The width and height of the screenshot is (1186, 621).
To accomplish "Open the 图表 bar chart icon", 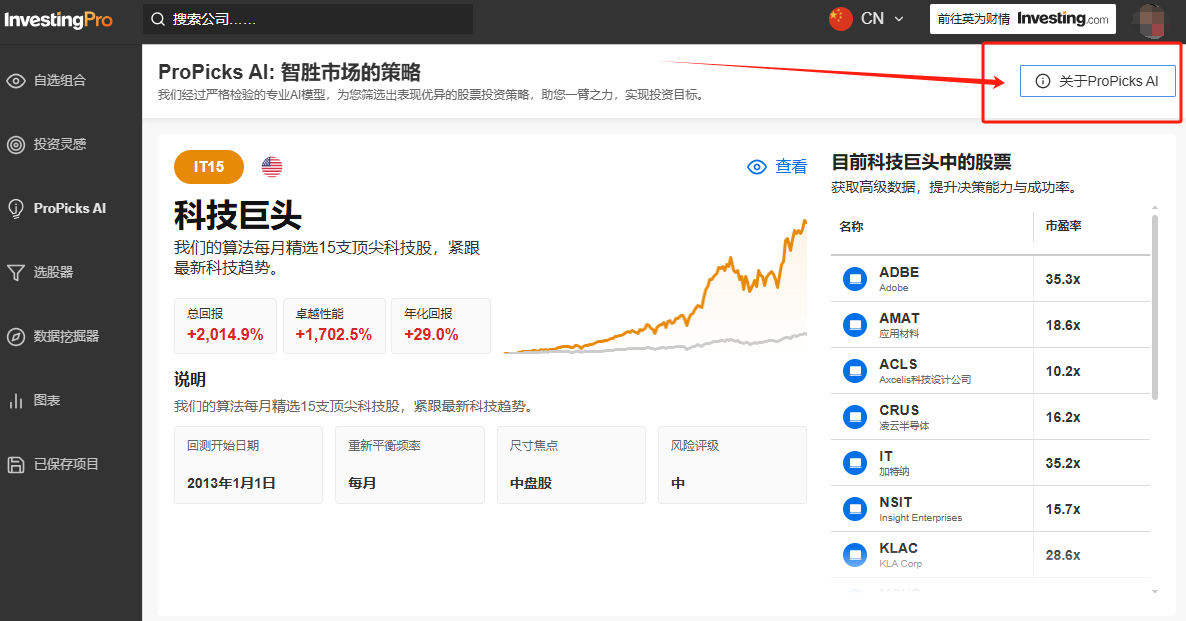I will coord(16,401).
